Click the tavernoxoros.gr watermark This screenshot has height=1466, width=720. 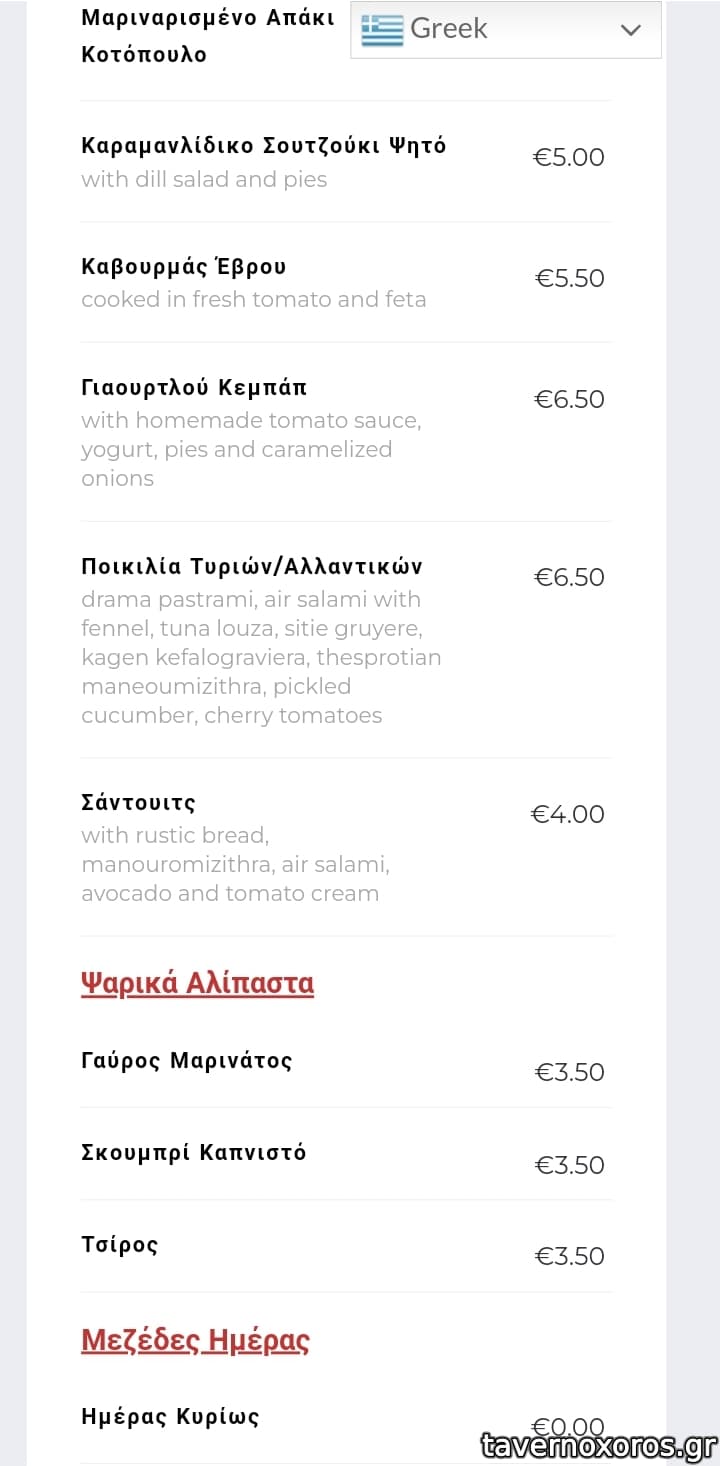click(597, 1446)
